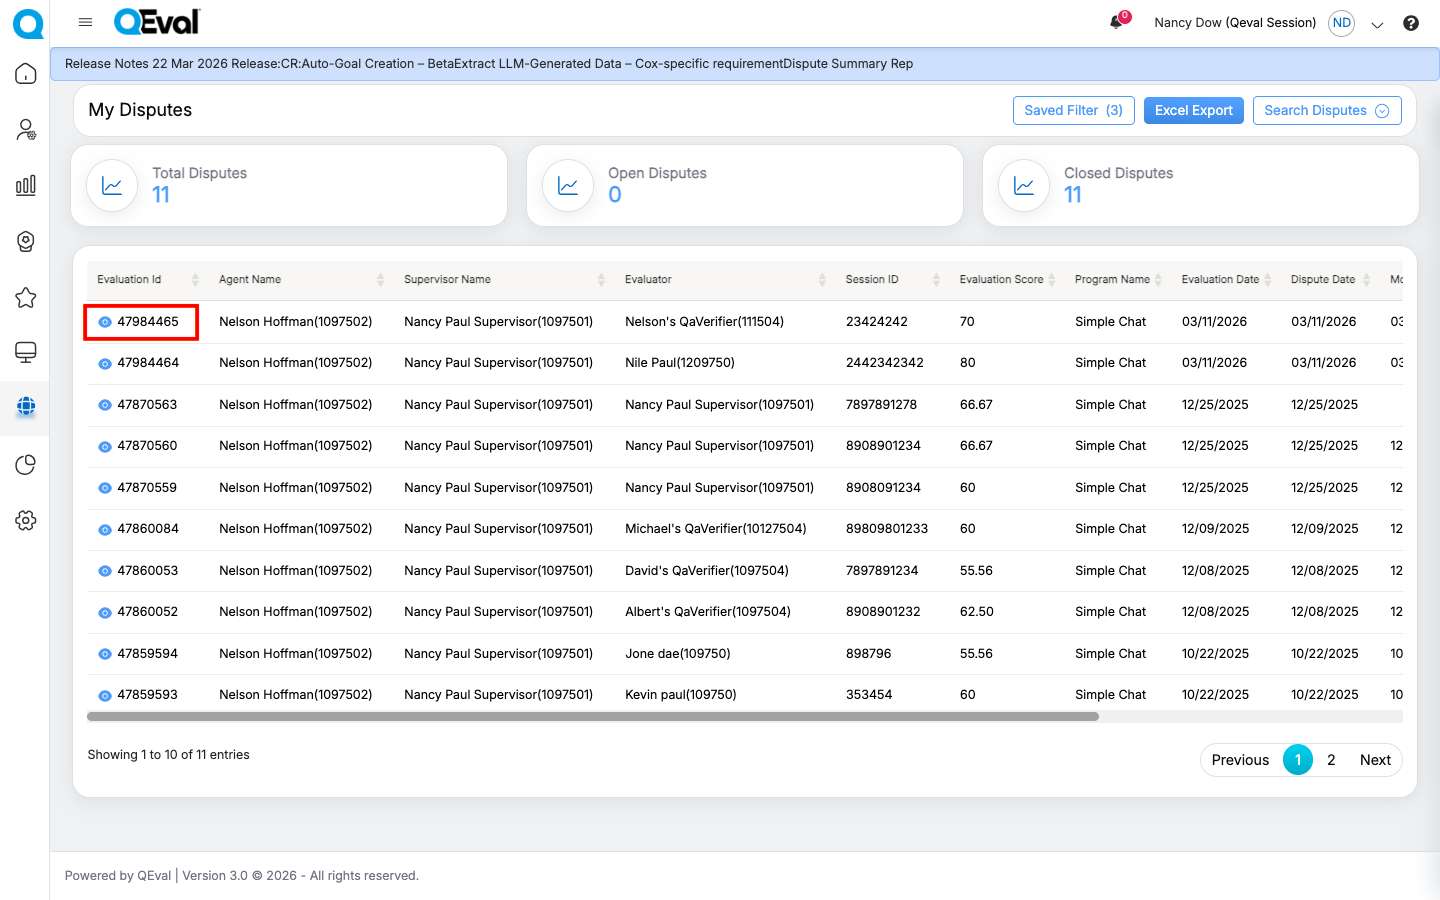1440x900 pixels.
Task: Open the bar chart reports sidebar icon
Action: 26,185
